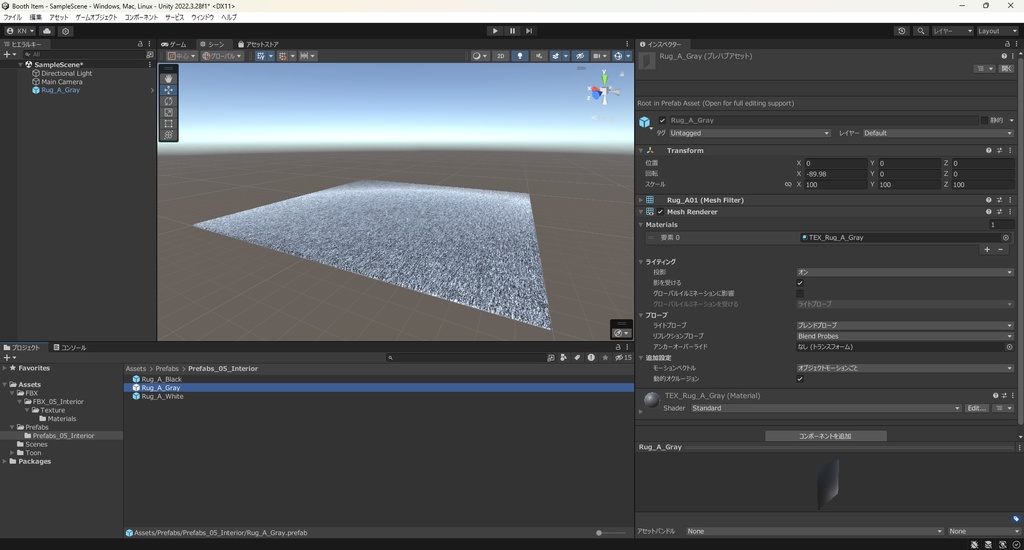Click the Pause button
Screen dimensions: 1024x550
(512, 31)
